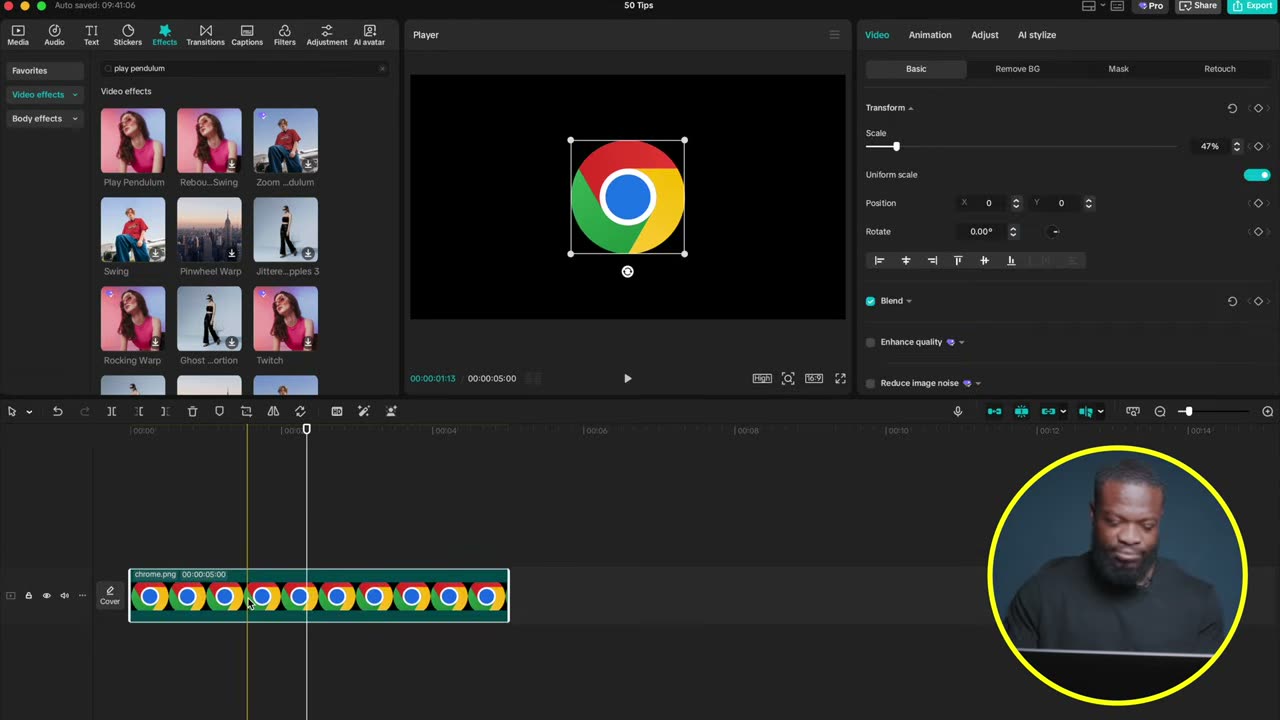This screenshot has width=1280, height=720.
Task: Open the AI avatar panel
Action: coord(369,35)
